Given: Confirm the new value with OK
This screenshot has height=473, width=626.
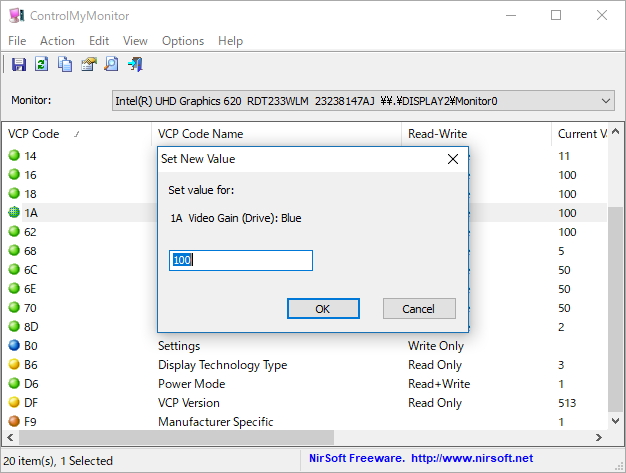Looking at the screenshot, I should point(323,309).
